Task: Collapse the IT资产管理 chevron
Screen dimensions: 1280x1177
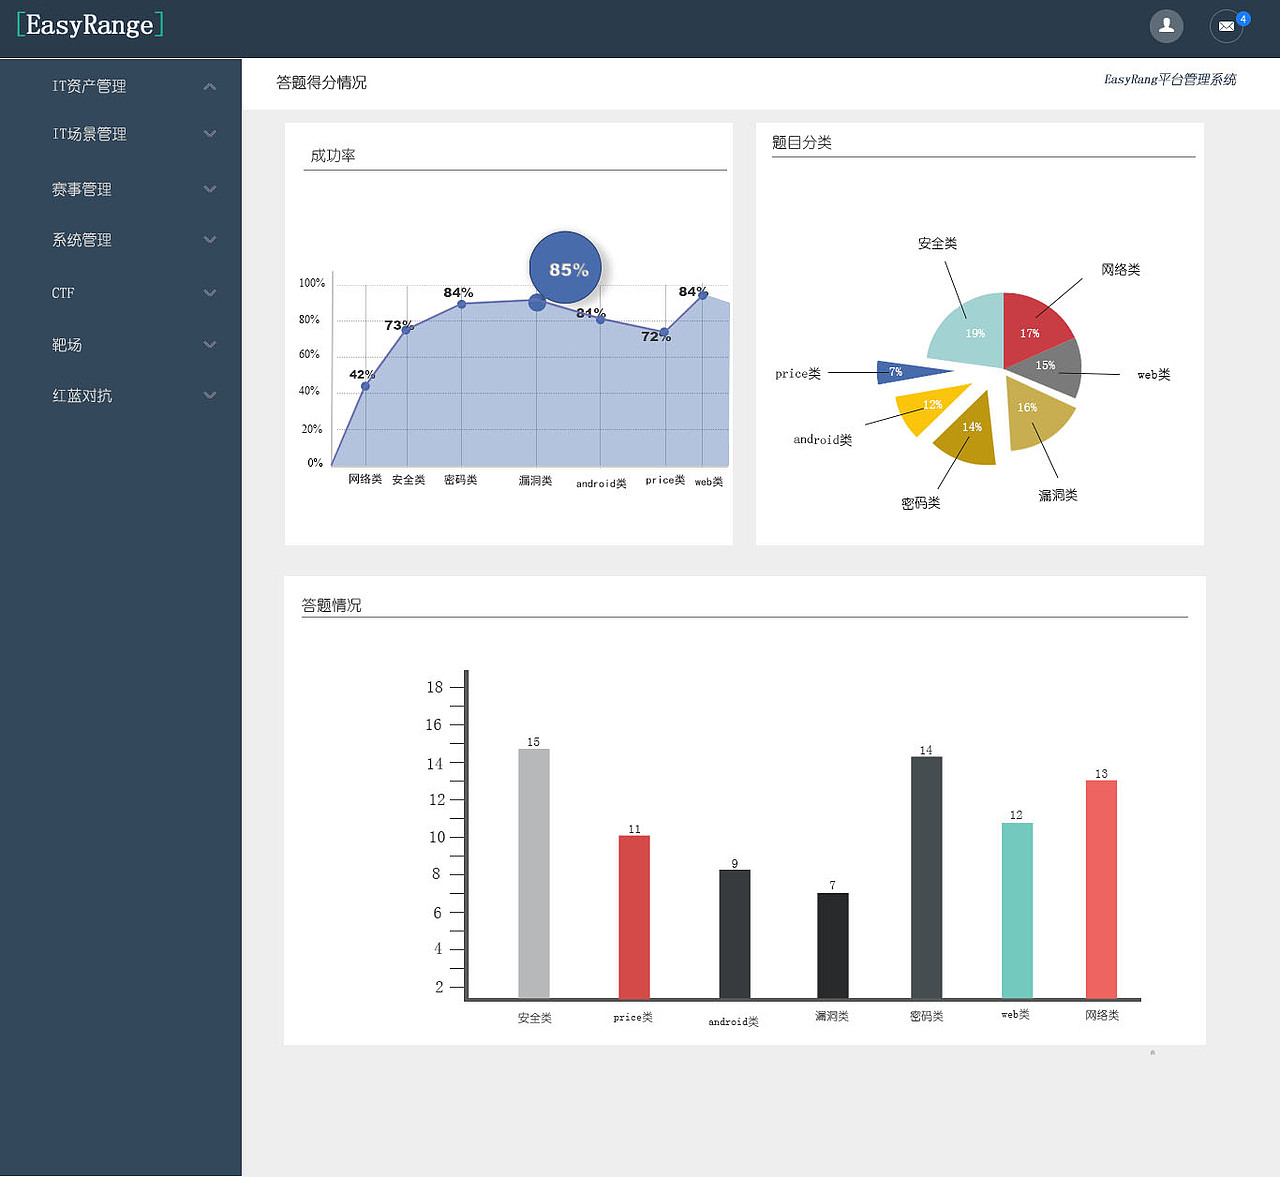Action: 210,87
